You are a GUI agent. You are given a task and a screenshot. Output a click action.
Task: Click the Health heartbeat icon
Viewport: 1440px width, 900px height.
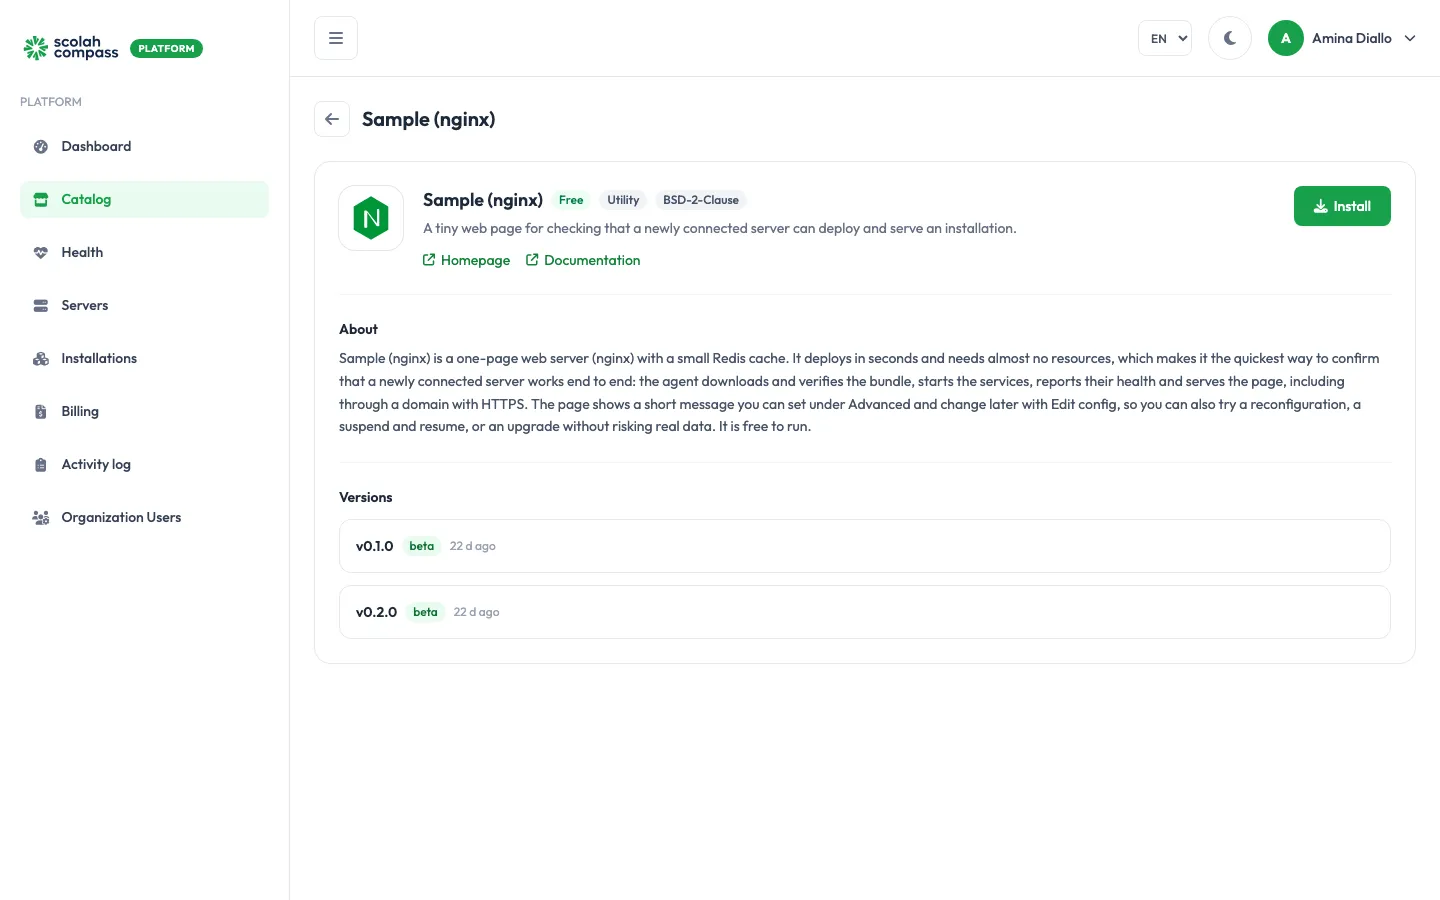(x=41, y=253)
